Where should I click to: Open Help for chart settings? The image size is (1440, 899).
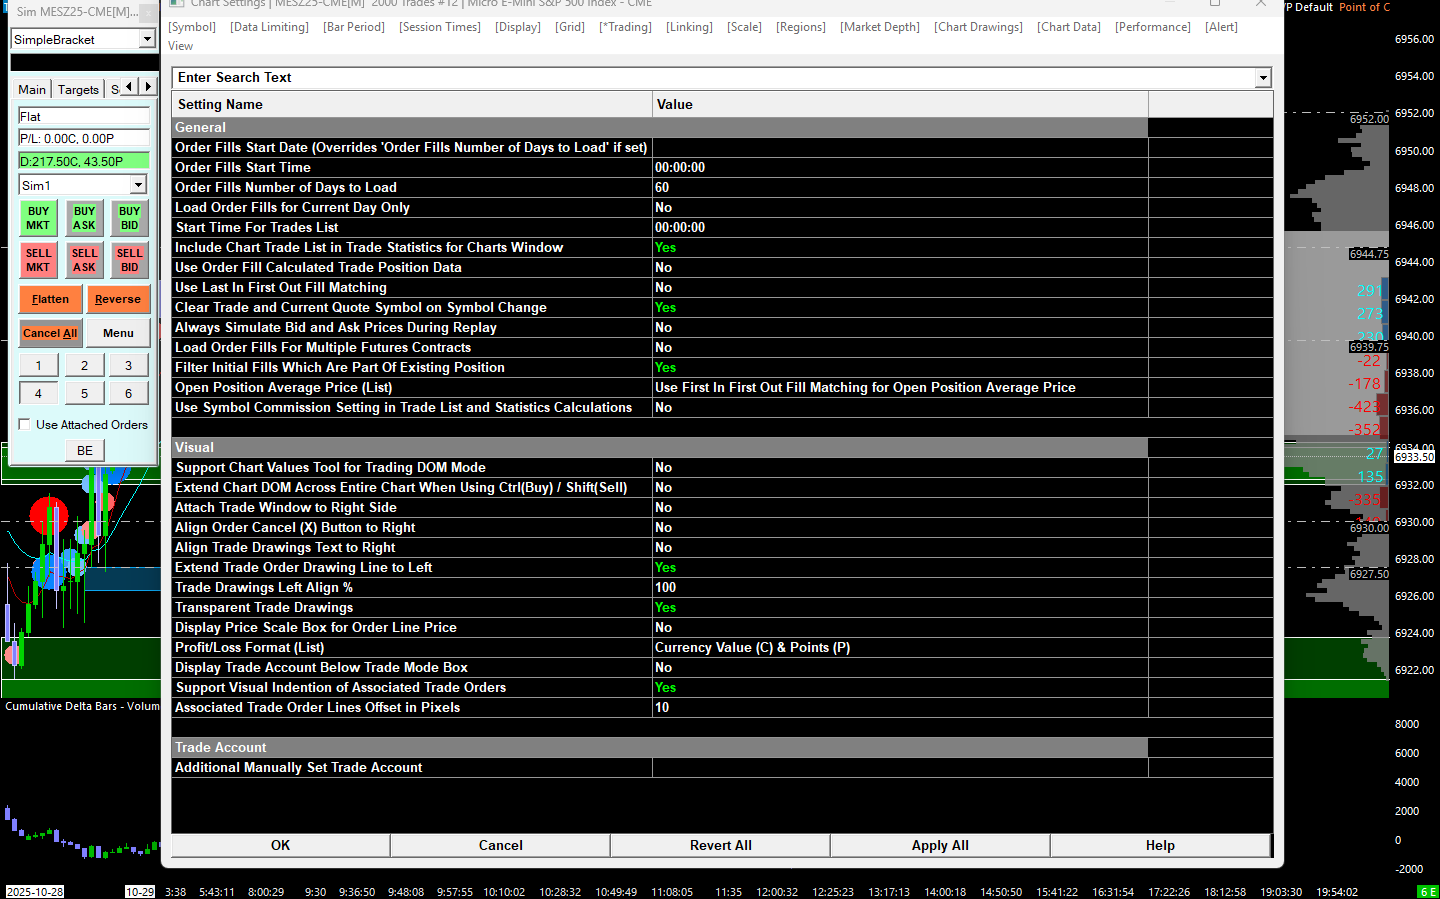1160,845
